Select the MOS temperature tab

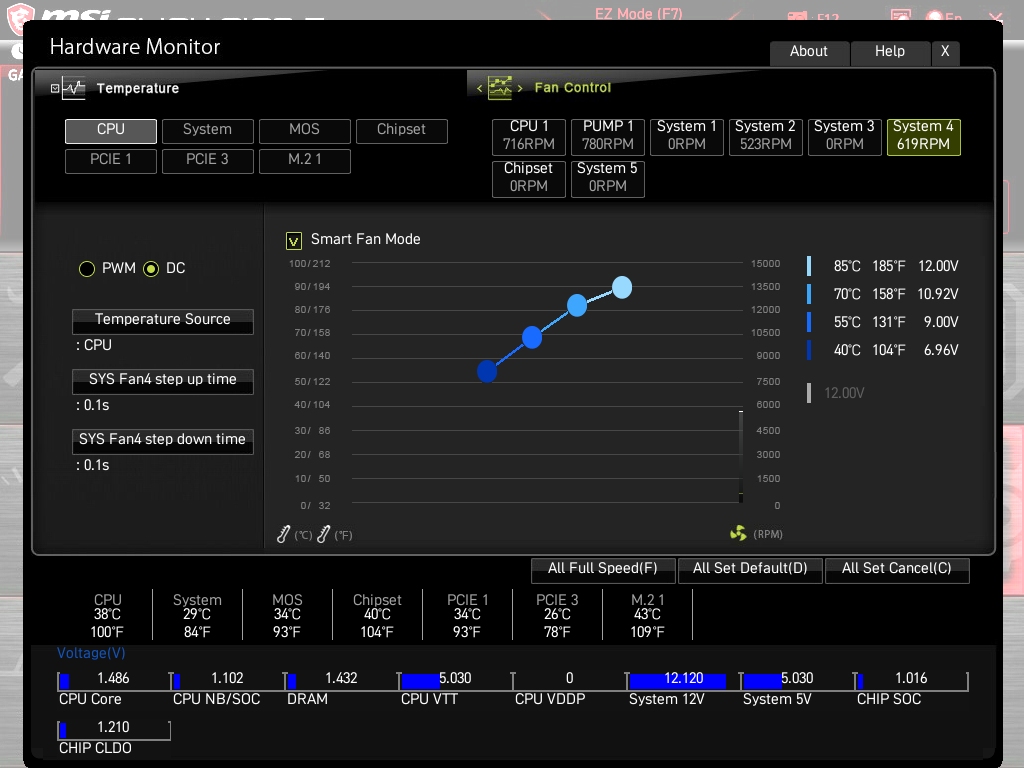pyautogui.click(x=304, y=131)
